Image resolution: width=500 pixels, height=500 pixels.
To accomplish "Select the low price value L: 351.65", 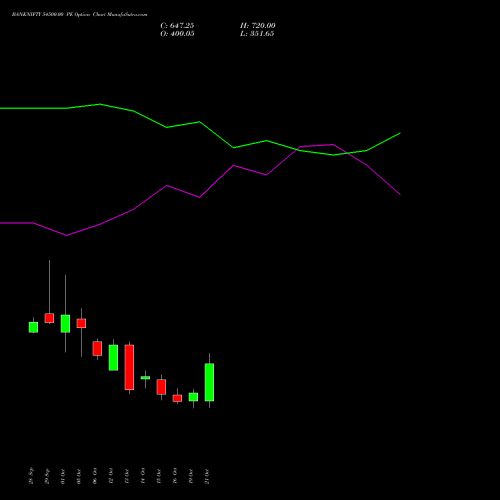I will coord(257,34).
